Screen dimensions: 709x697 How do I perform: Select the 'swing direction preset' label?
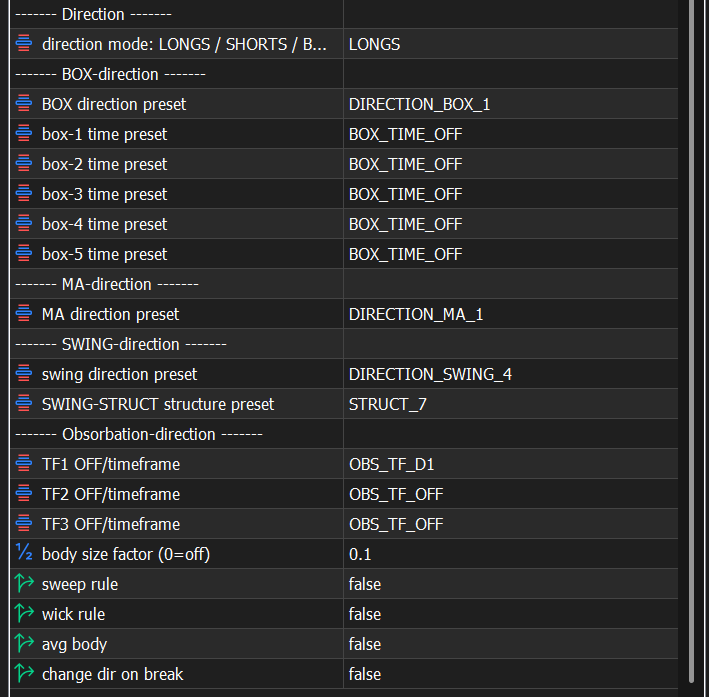[x=119, y=375]
